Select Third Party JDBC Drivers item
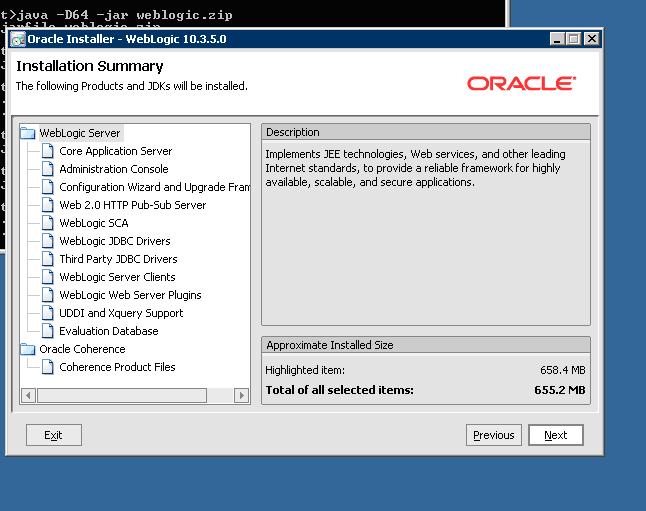646x511 pixels. 118,259
